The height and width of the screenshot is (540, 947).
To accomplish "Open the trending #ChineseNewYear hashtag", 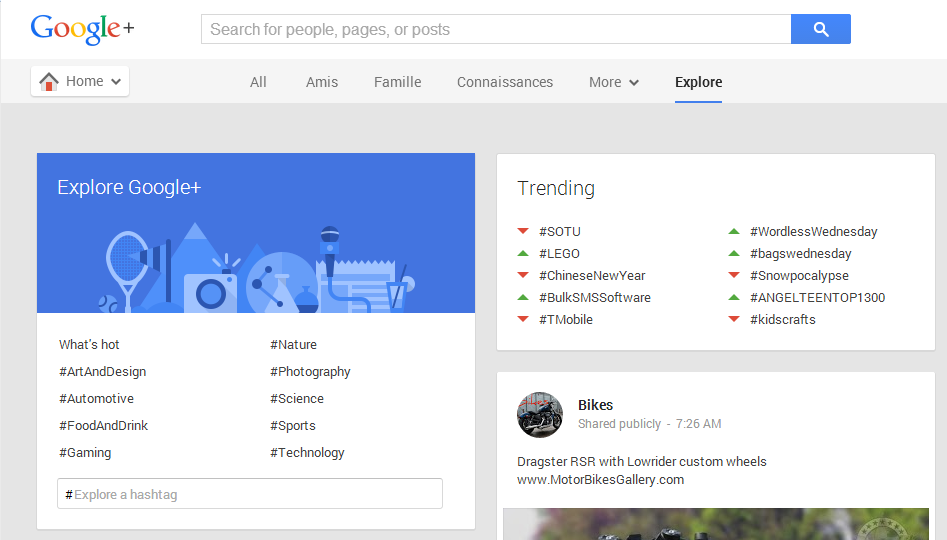I will (x=592, y=275).
